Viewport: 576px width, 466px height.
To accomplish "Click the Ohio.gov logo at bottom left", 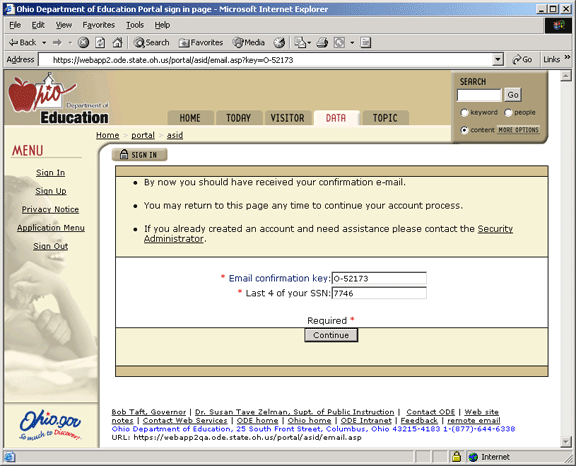I will coord(50,425).
